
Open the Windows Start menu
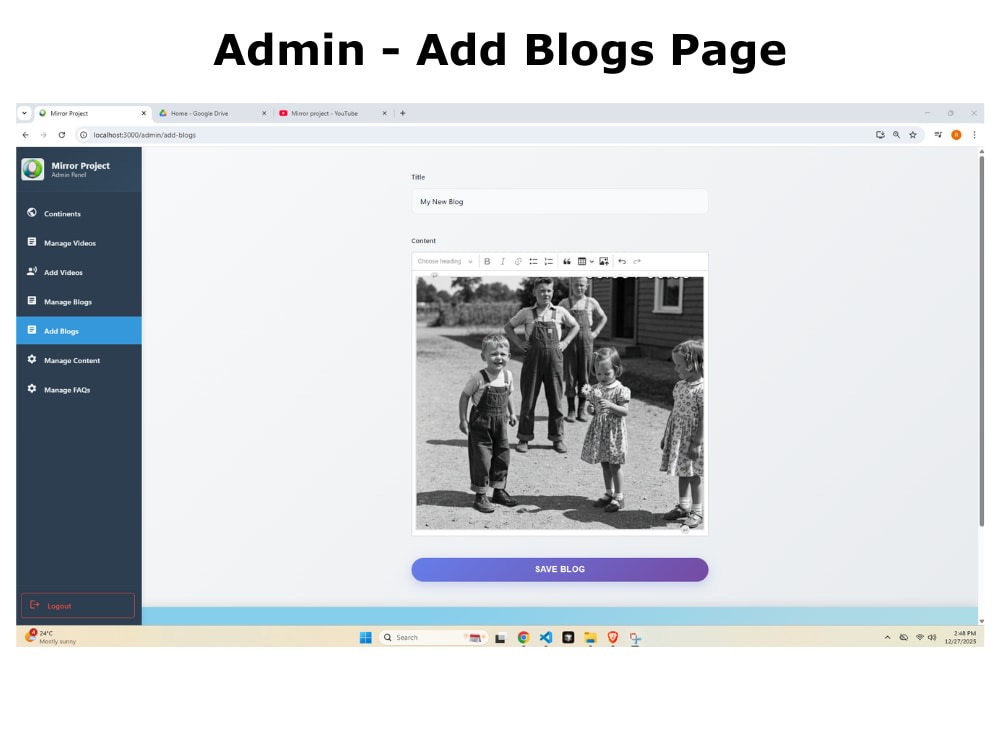(365, 638)
